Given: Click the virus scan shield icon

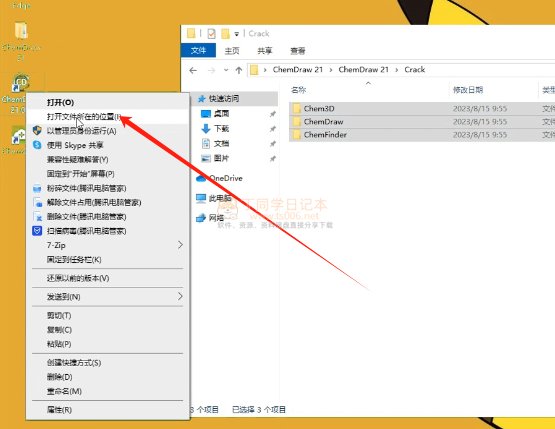Looking at the screenshot, I should (37, 231).
